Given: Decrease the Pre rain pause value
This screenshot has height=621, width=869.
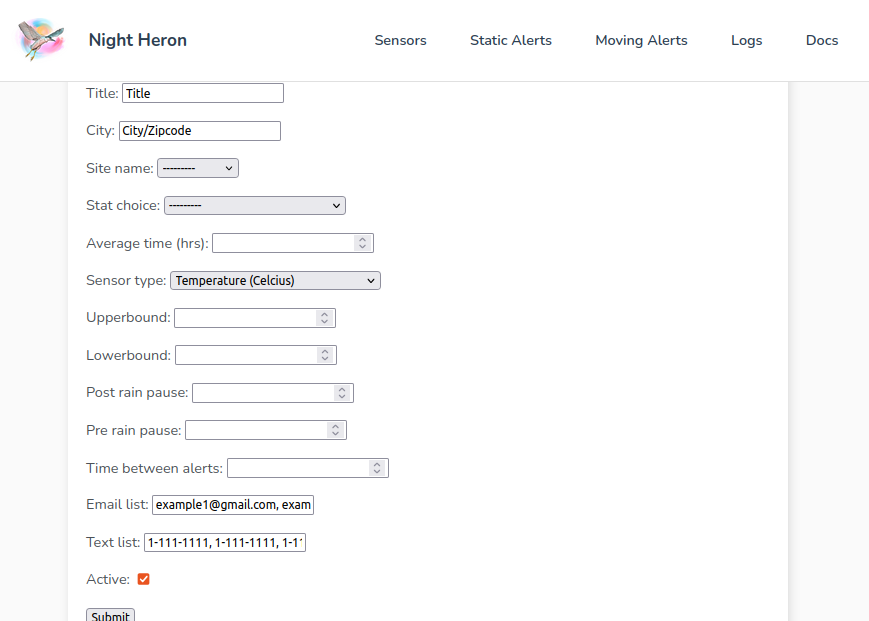Looking at the screenshot, I should point(336,433).
